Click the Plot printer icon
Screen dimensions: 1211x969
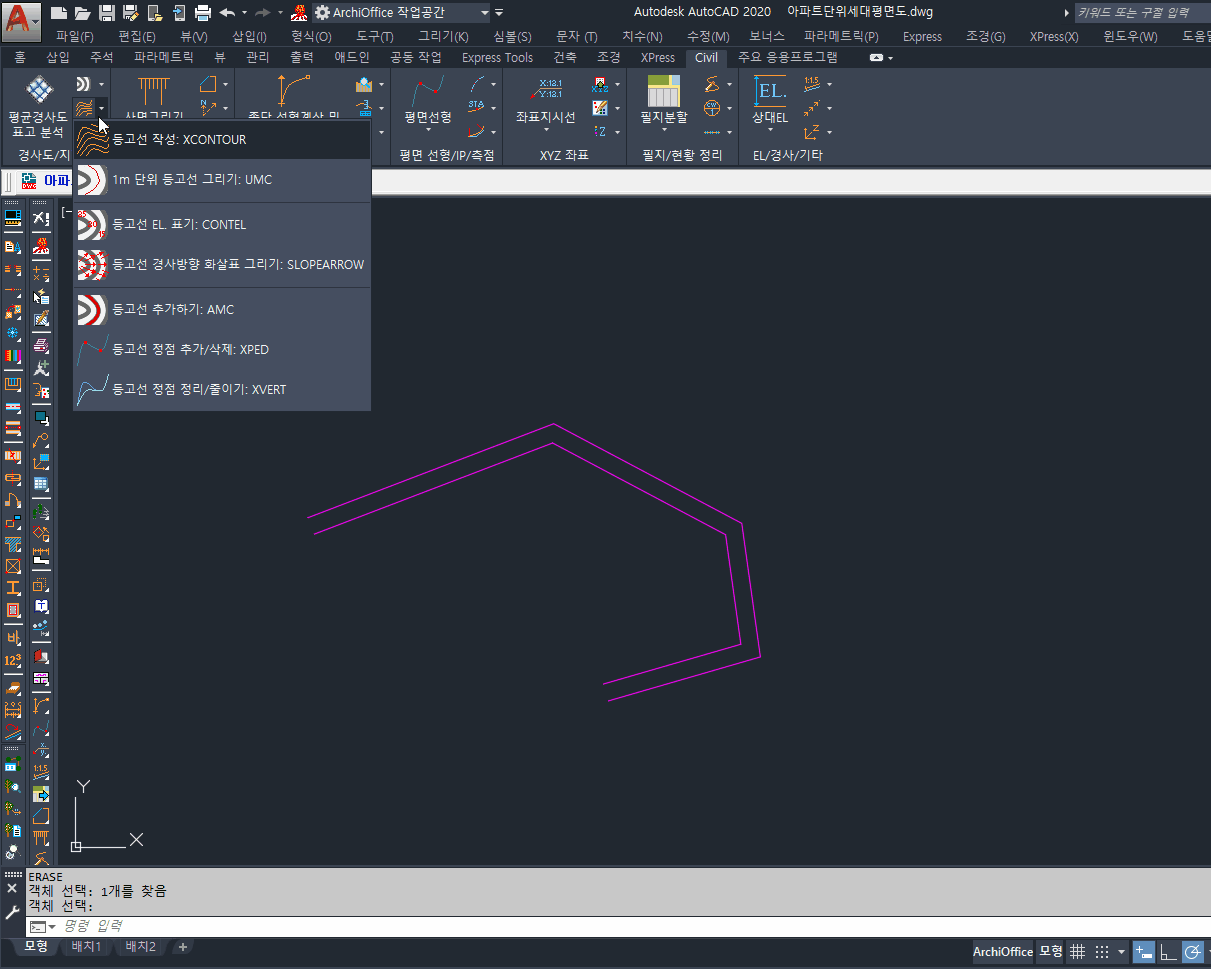click(x=203, y=13)
